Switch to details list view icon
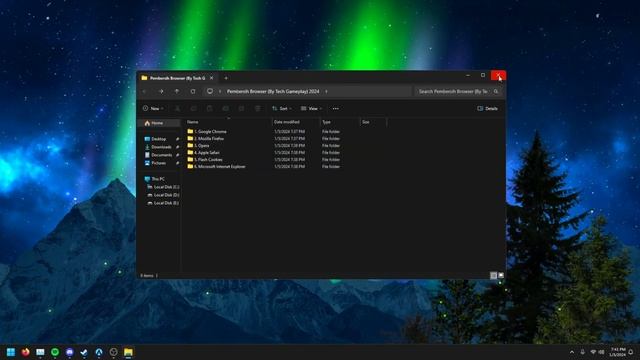The image size is (640, 360). (493, 276)
